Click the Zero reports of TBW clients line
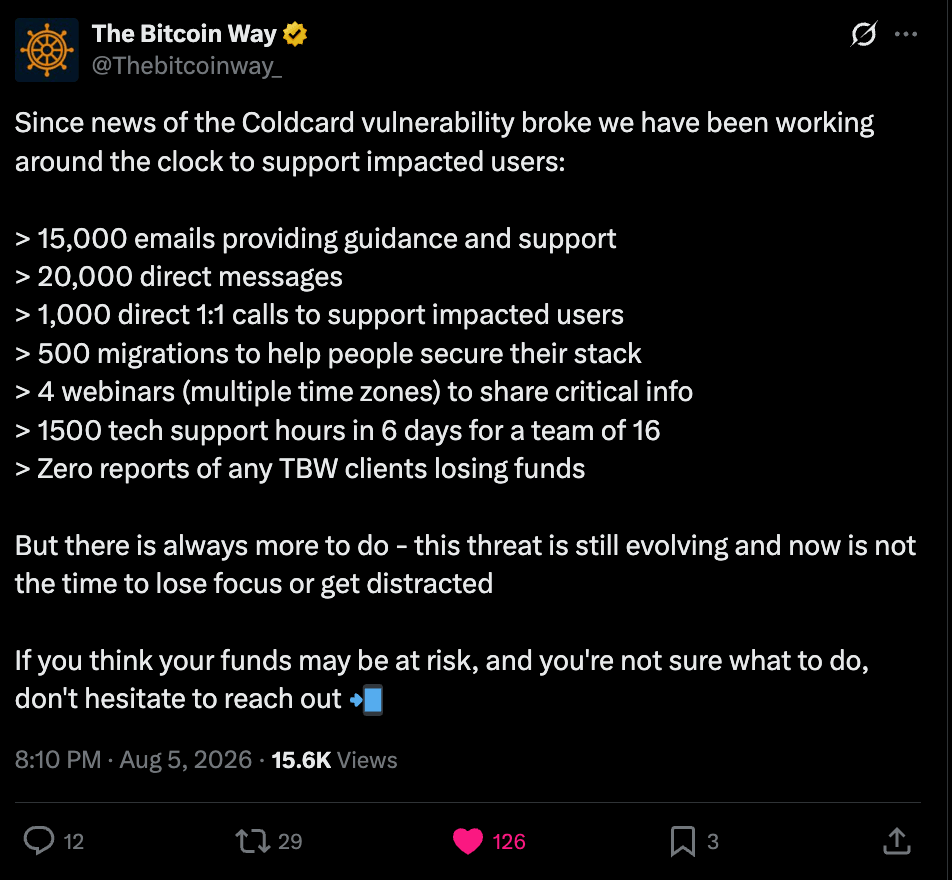This screenshot has height=880, width=952. pos(300,469)
